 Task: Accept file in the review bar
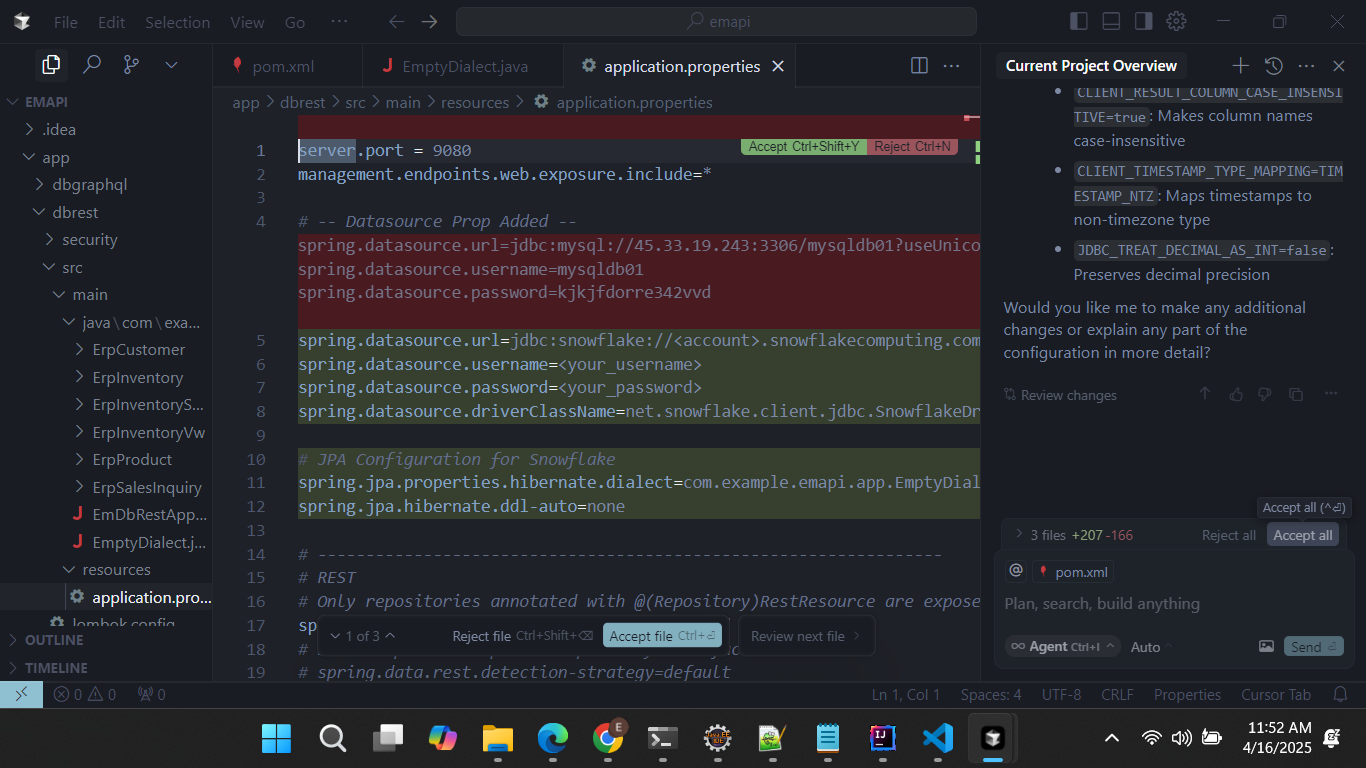[662, 636]
